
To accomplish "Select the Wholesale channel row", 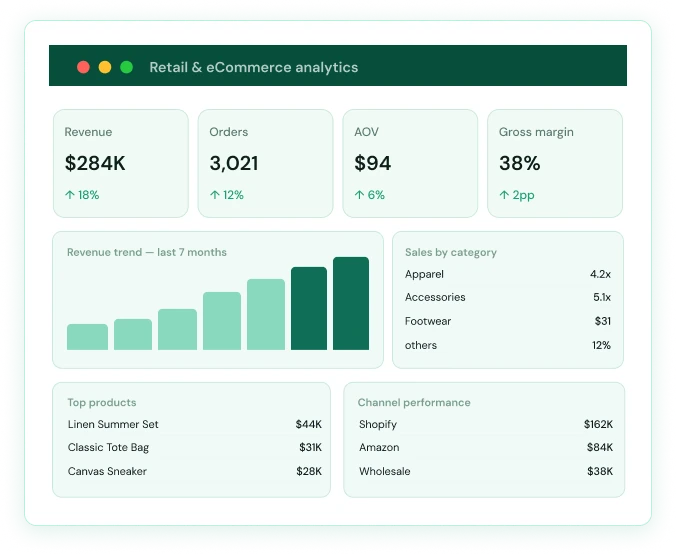I will (x=485, y=471).
